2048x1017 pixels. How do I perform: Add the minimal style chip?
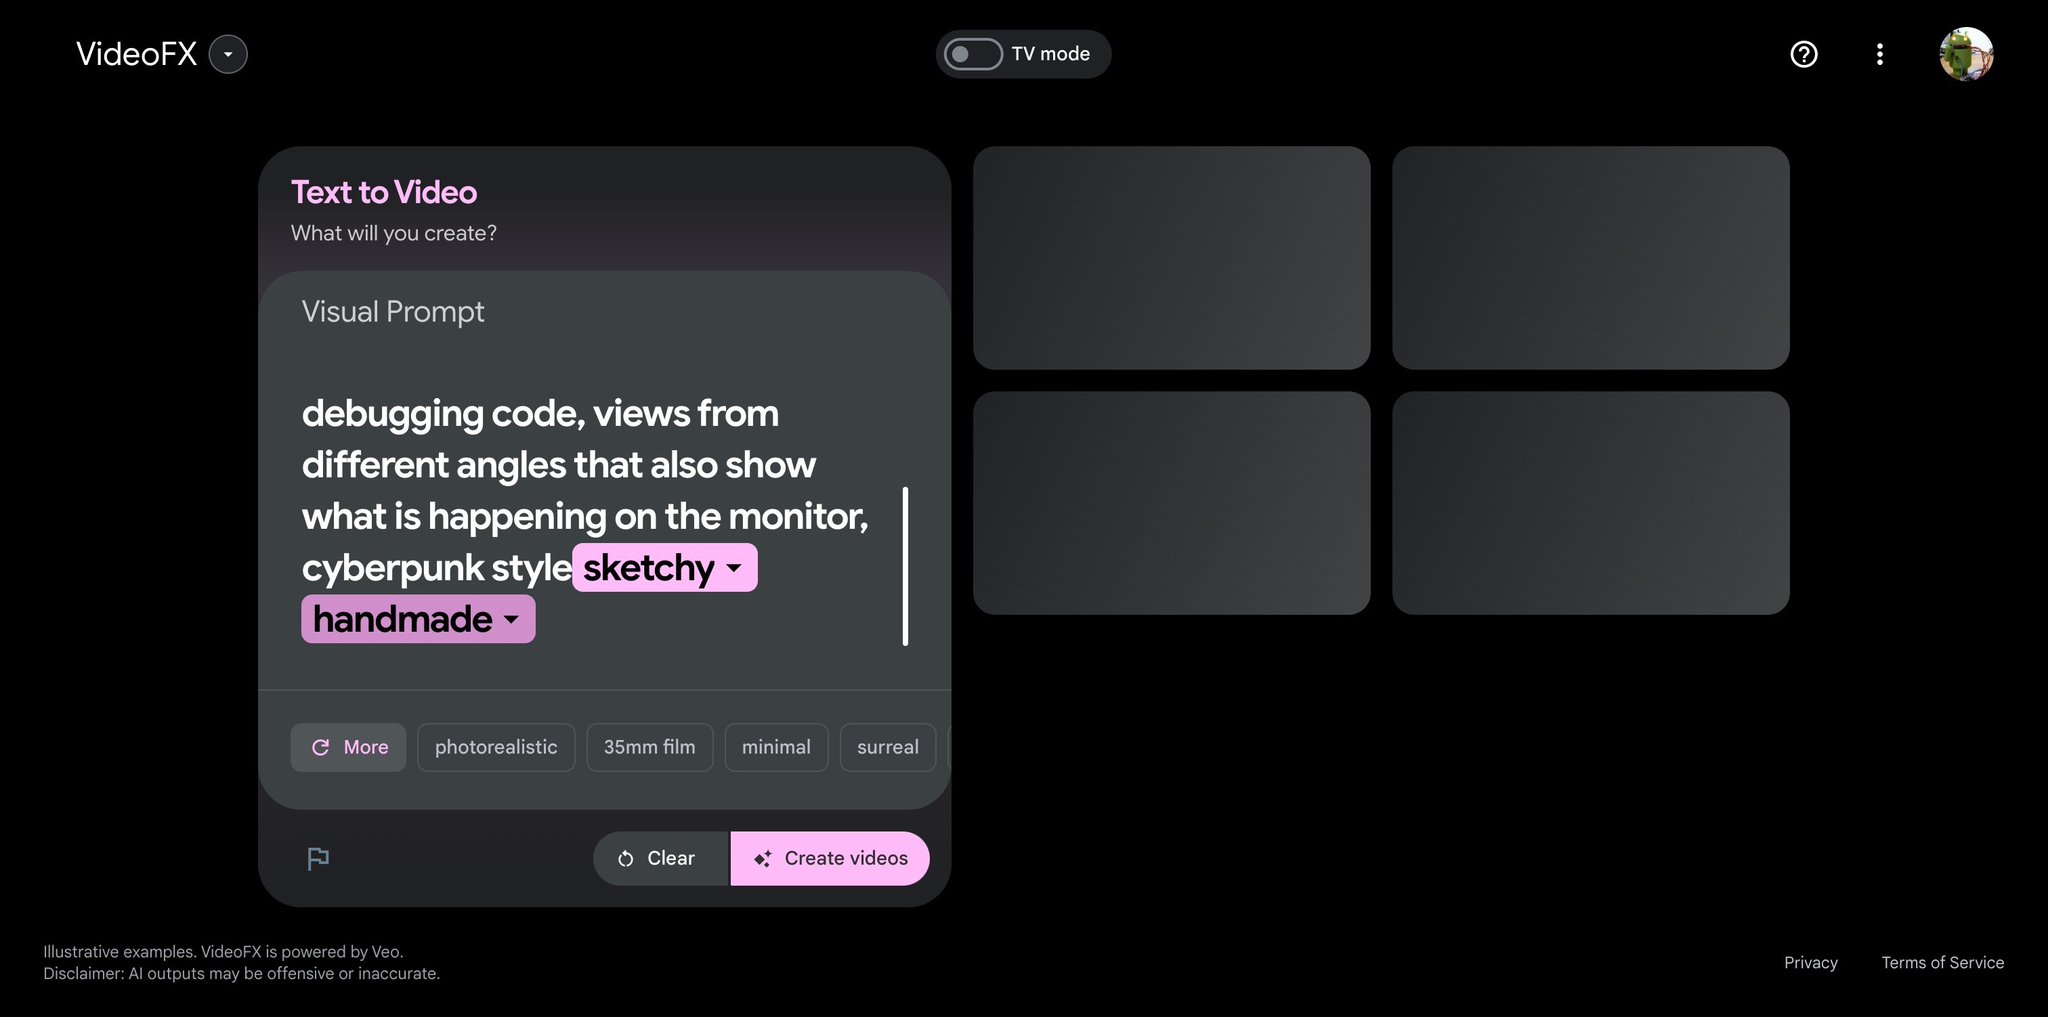(x=776, y=747)
